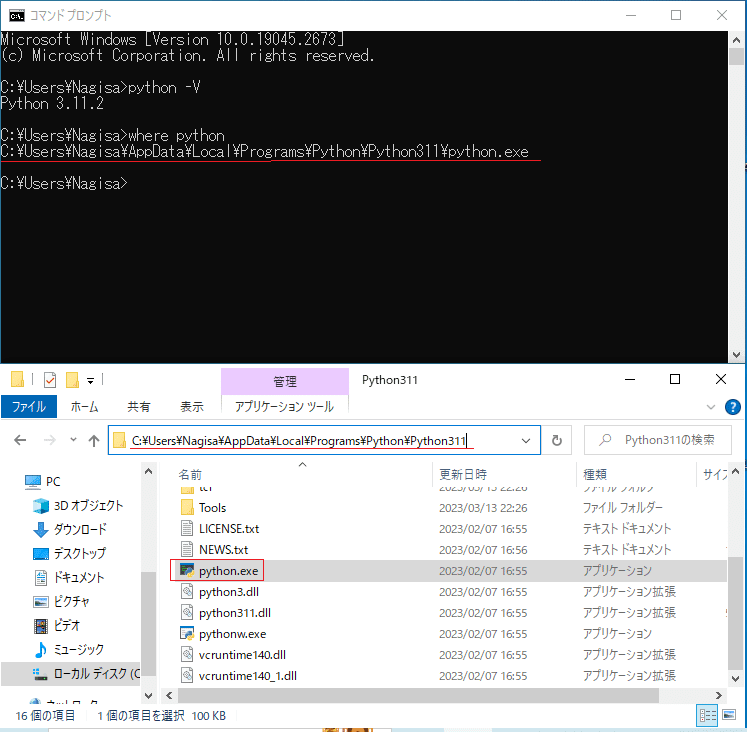Select ダウンロード in navigation pane

[x=70, y=529]
